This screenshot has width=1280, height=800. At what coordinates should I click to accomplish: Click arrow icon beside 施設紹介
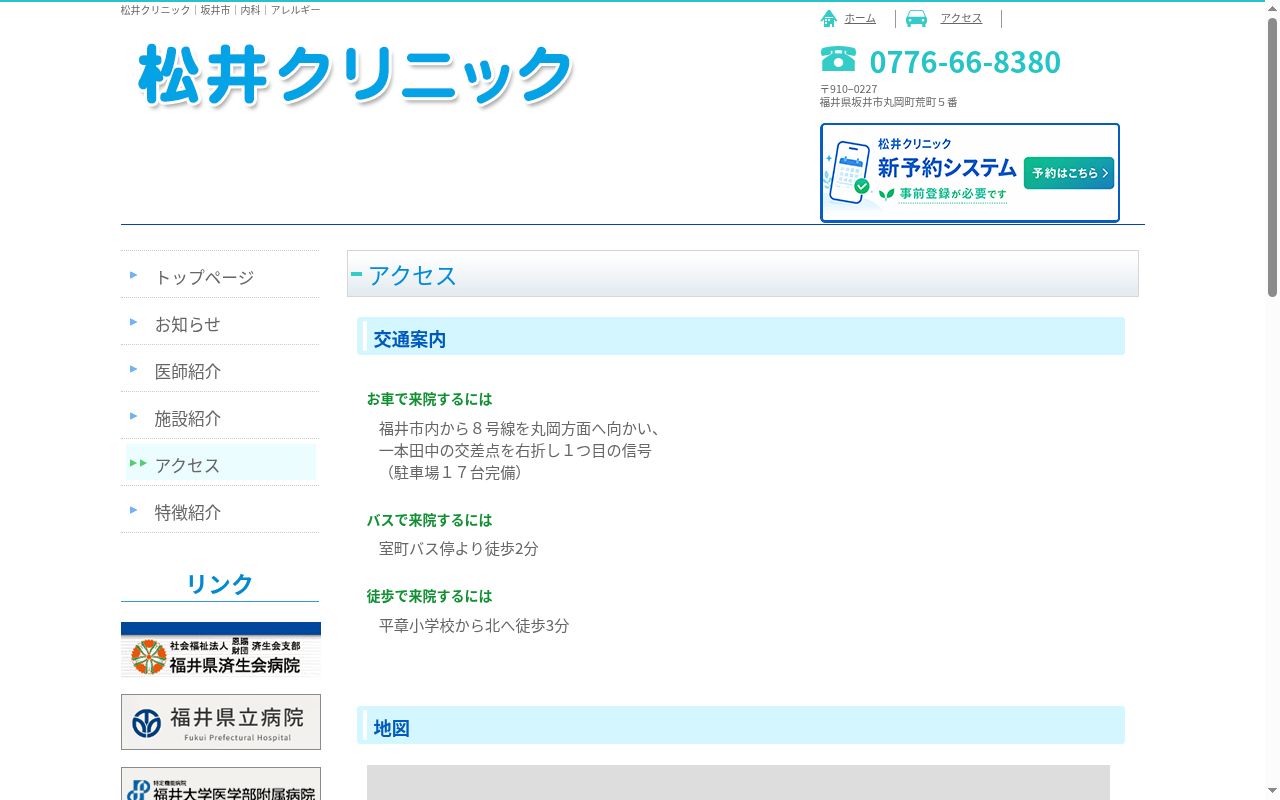click(x=134, y=416)
